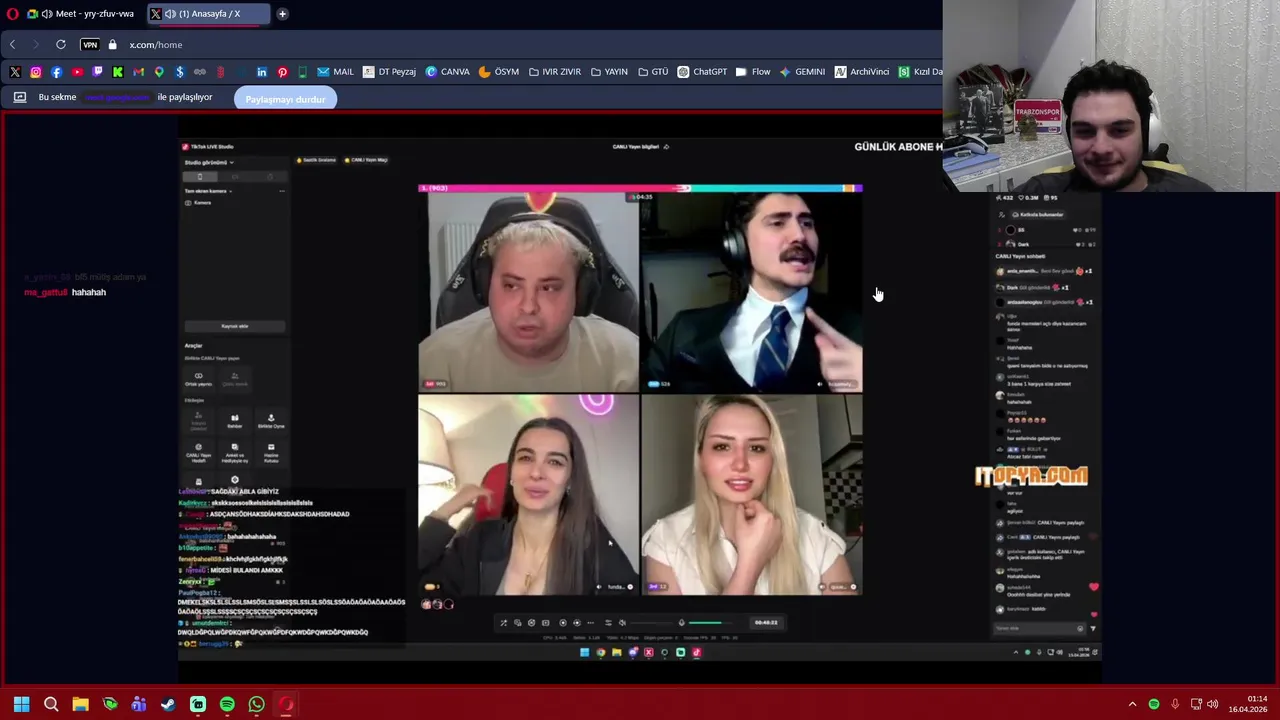
Task: Open the X bookmark icon
Action: [x=15, y=72]
